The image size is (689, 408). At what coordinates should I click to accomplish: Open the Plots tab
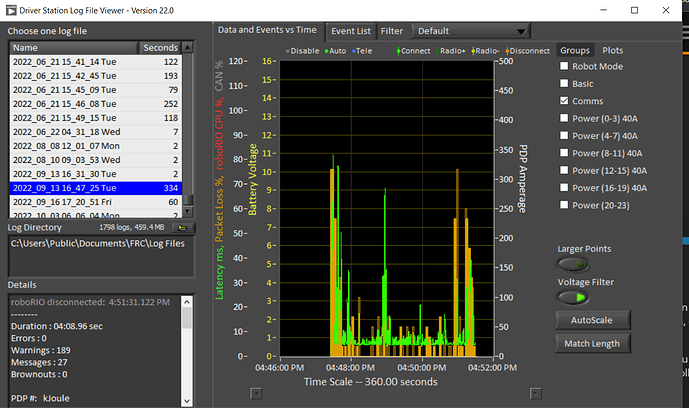[613, 51]
